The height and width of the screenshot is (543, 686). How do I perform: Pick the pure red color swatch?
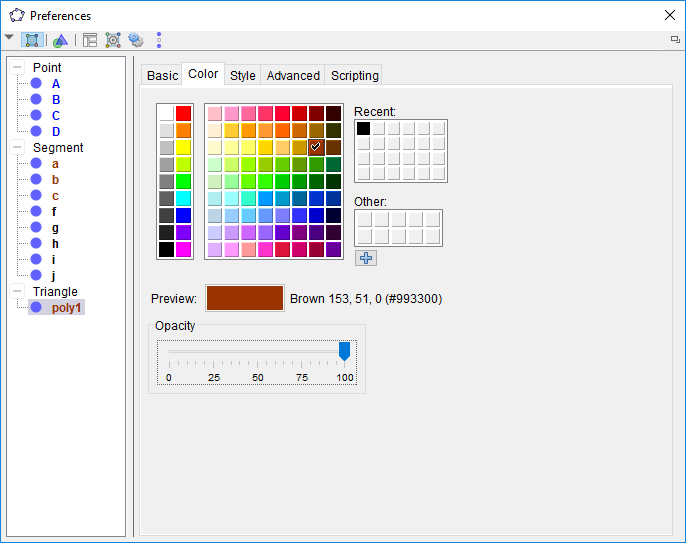click(x=183, y=113)
